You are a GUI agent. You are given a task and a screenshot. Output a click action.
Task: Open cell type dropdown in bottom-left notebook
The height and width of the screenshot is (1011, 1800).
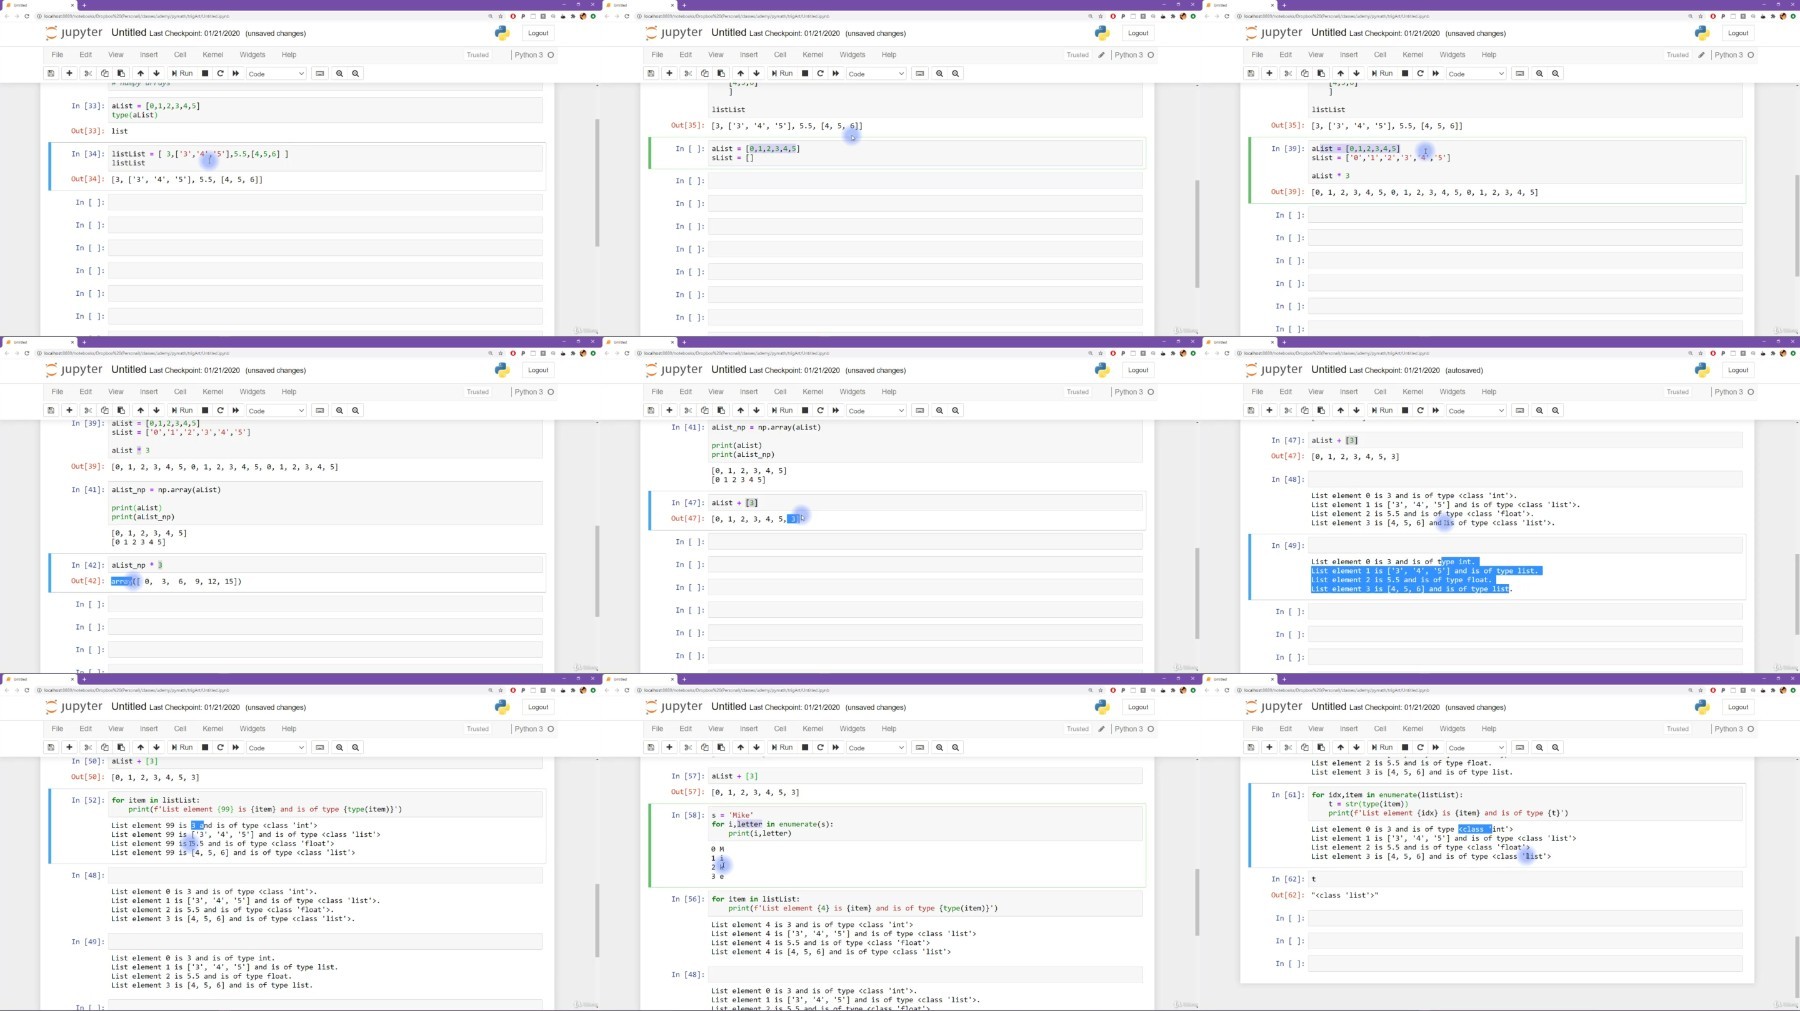(x=275, y=747)
